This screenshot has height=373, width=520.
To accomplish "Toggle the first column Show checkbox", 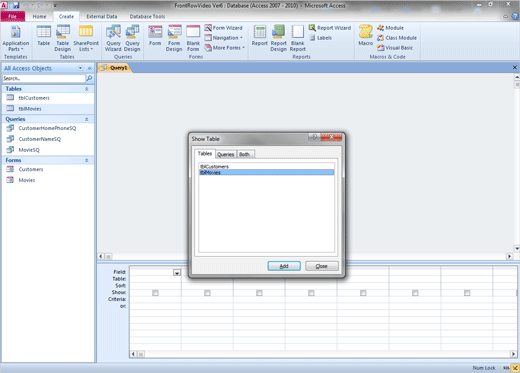I will tap(155, 293).
